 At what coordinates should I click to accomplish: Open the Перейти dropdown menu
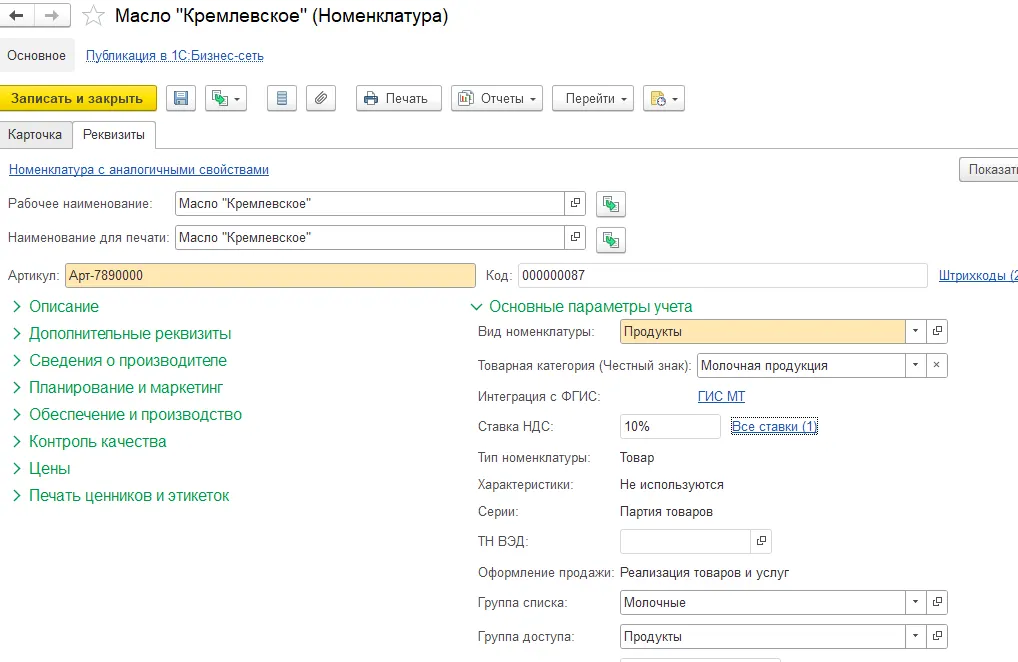[593, 99]
